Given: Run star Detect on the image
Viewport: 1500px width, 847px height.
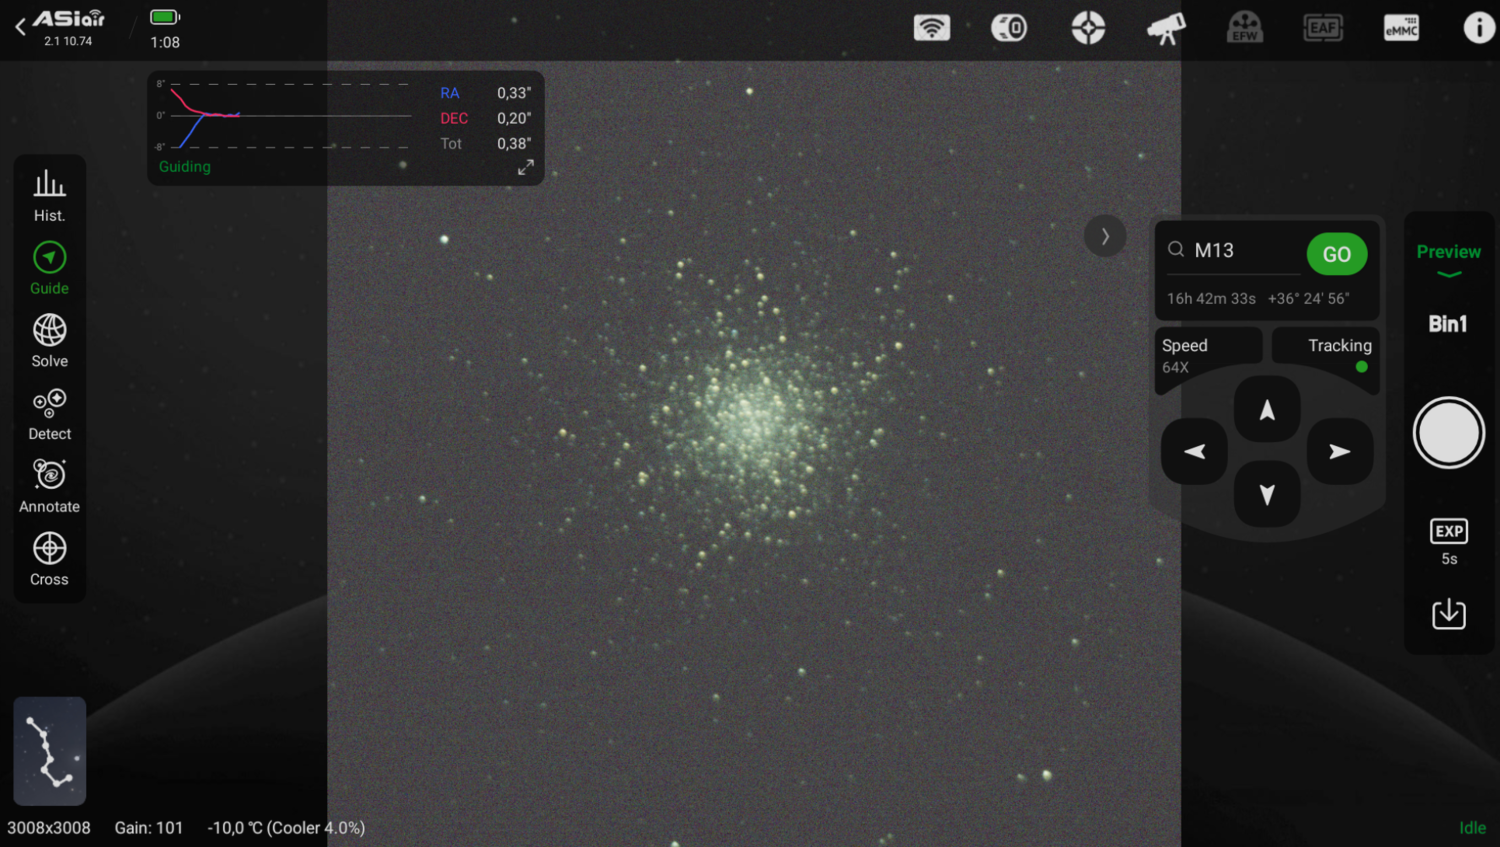Looking at the screenshot, I should [49, 413].
